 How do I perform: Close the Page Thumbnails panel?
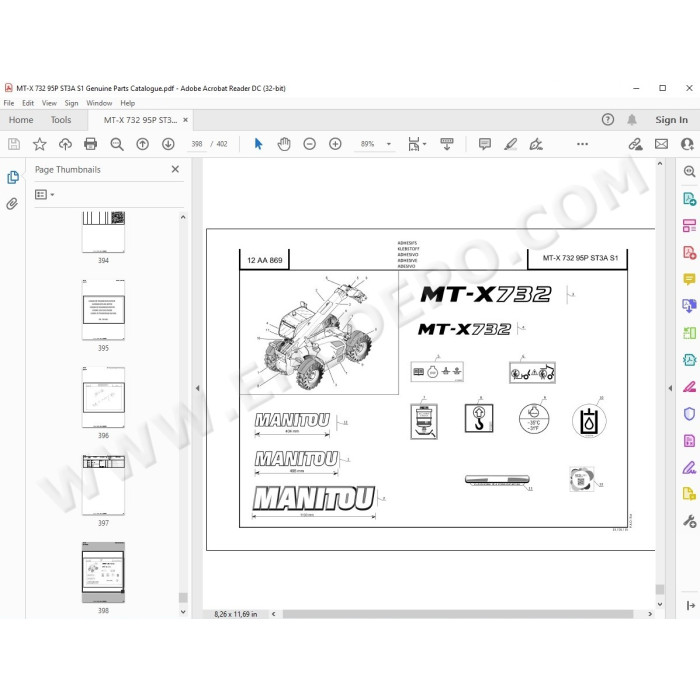pyautogui.click(x=175, y=169)
